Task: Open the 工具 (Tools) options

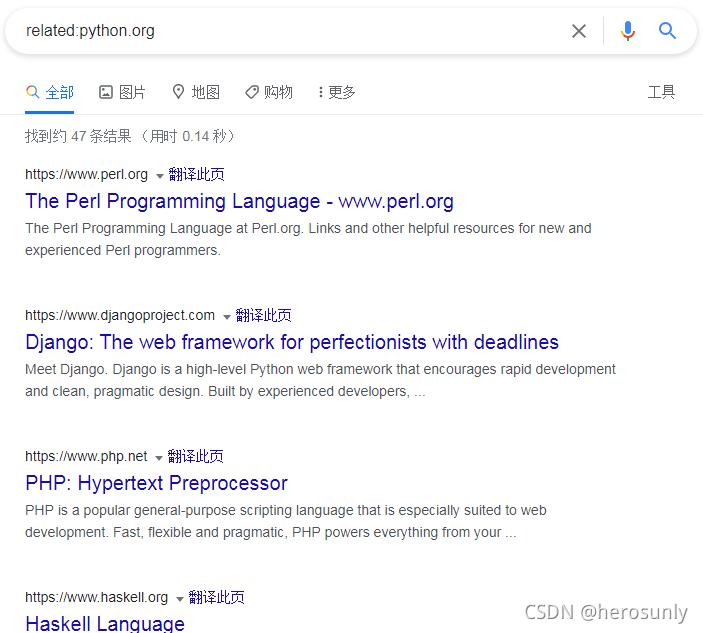Action: coord(661,92)
